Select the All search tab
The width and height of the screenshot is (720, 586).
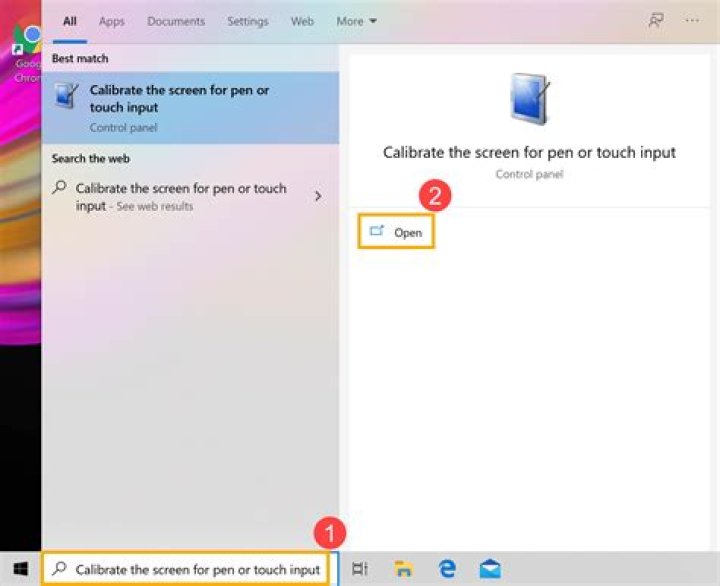tap(70, 21)
